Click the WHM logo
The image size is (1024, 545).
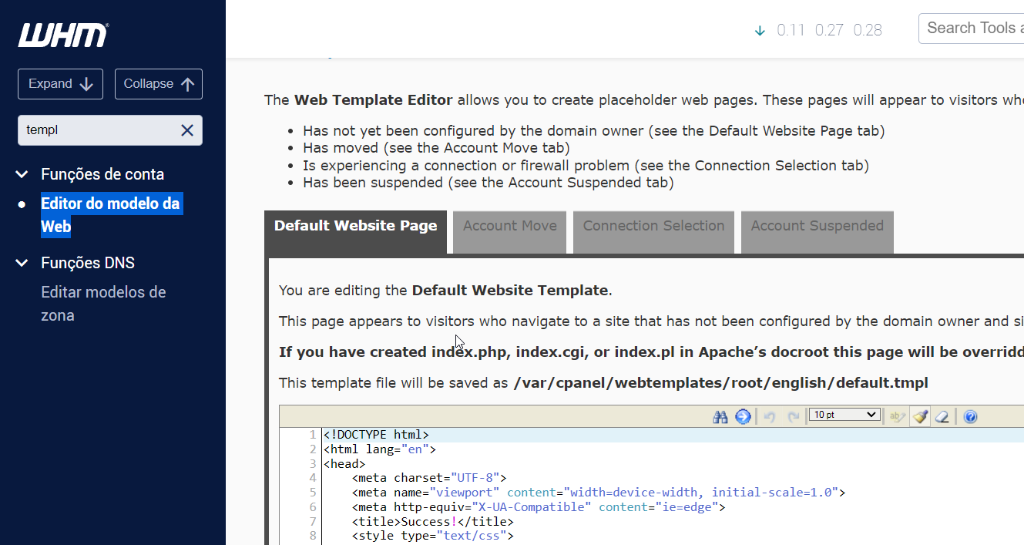(x=63, y=35)
